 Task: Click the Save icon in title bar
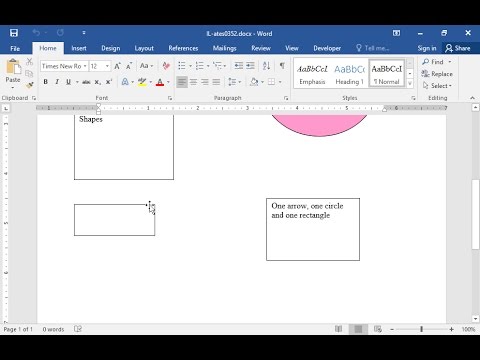coord(14,33)
